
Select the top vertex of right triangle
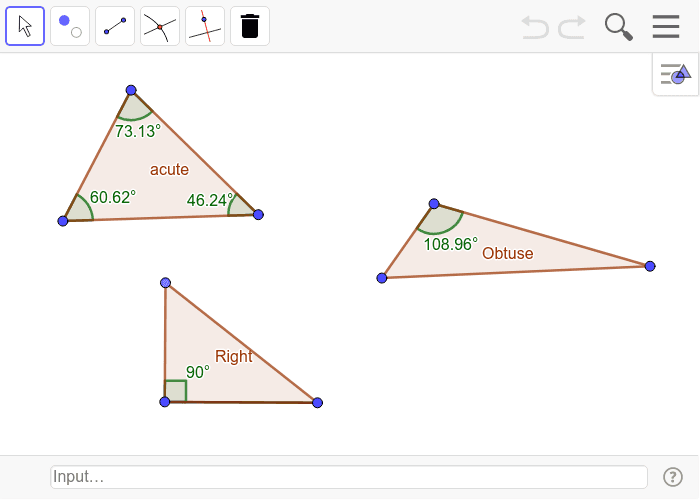(166, 283)
